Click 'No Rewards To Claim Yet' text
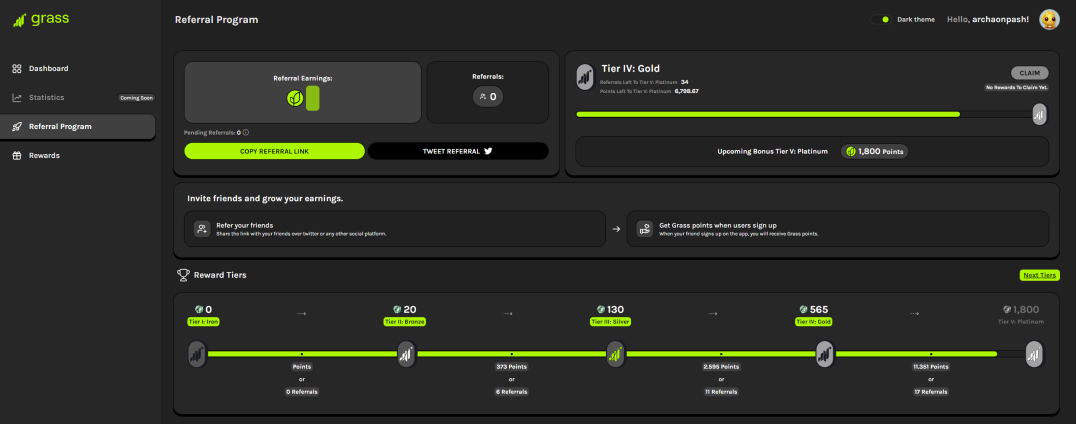The image size is (1076, 424). point(1017,88)
